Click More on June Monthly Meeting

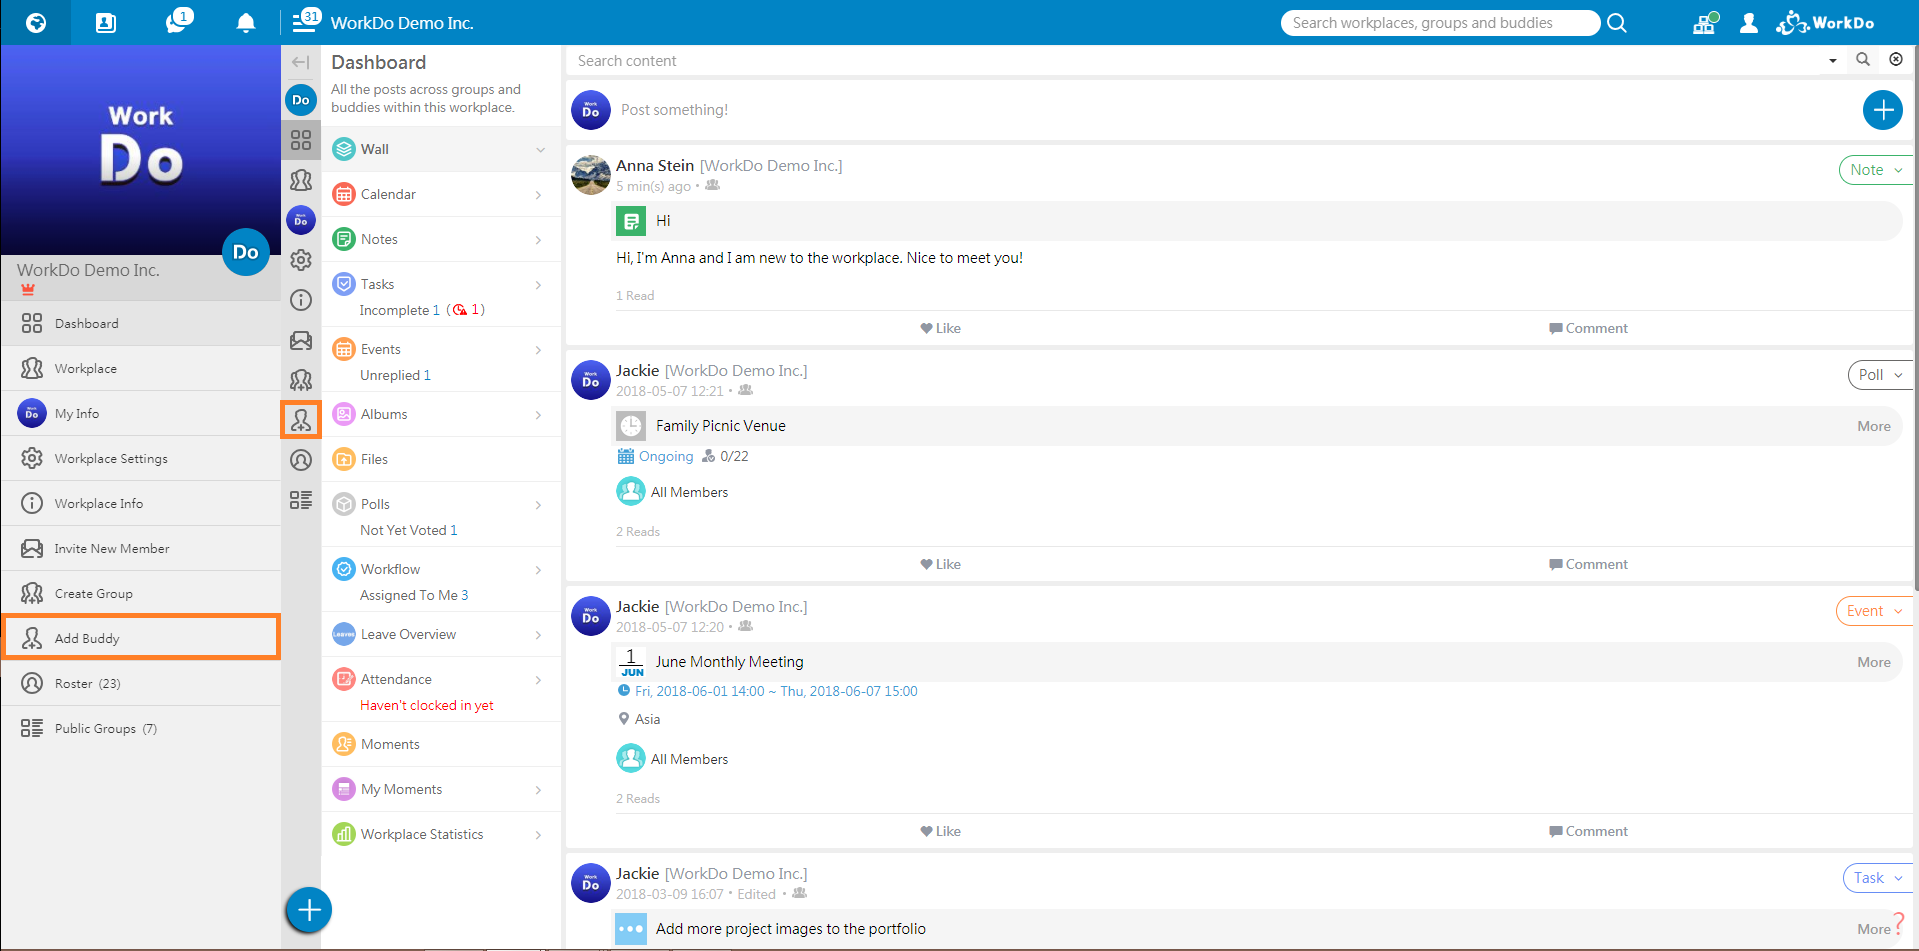[x=1874, y=662]
